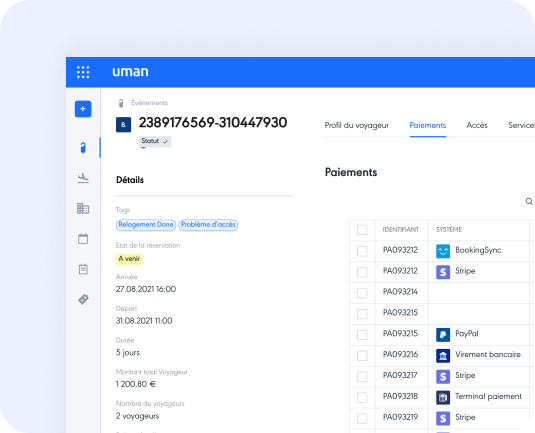Open the door hanger reservations sidebar icon
Screen dimensions: 535x433
coord(83,147)
